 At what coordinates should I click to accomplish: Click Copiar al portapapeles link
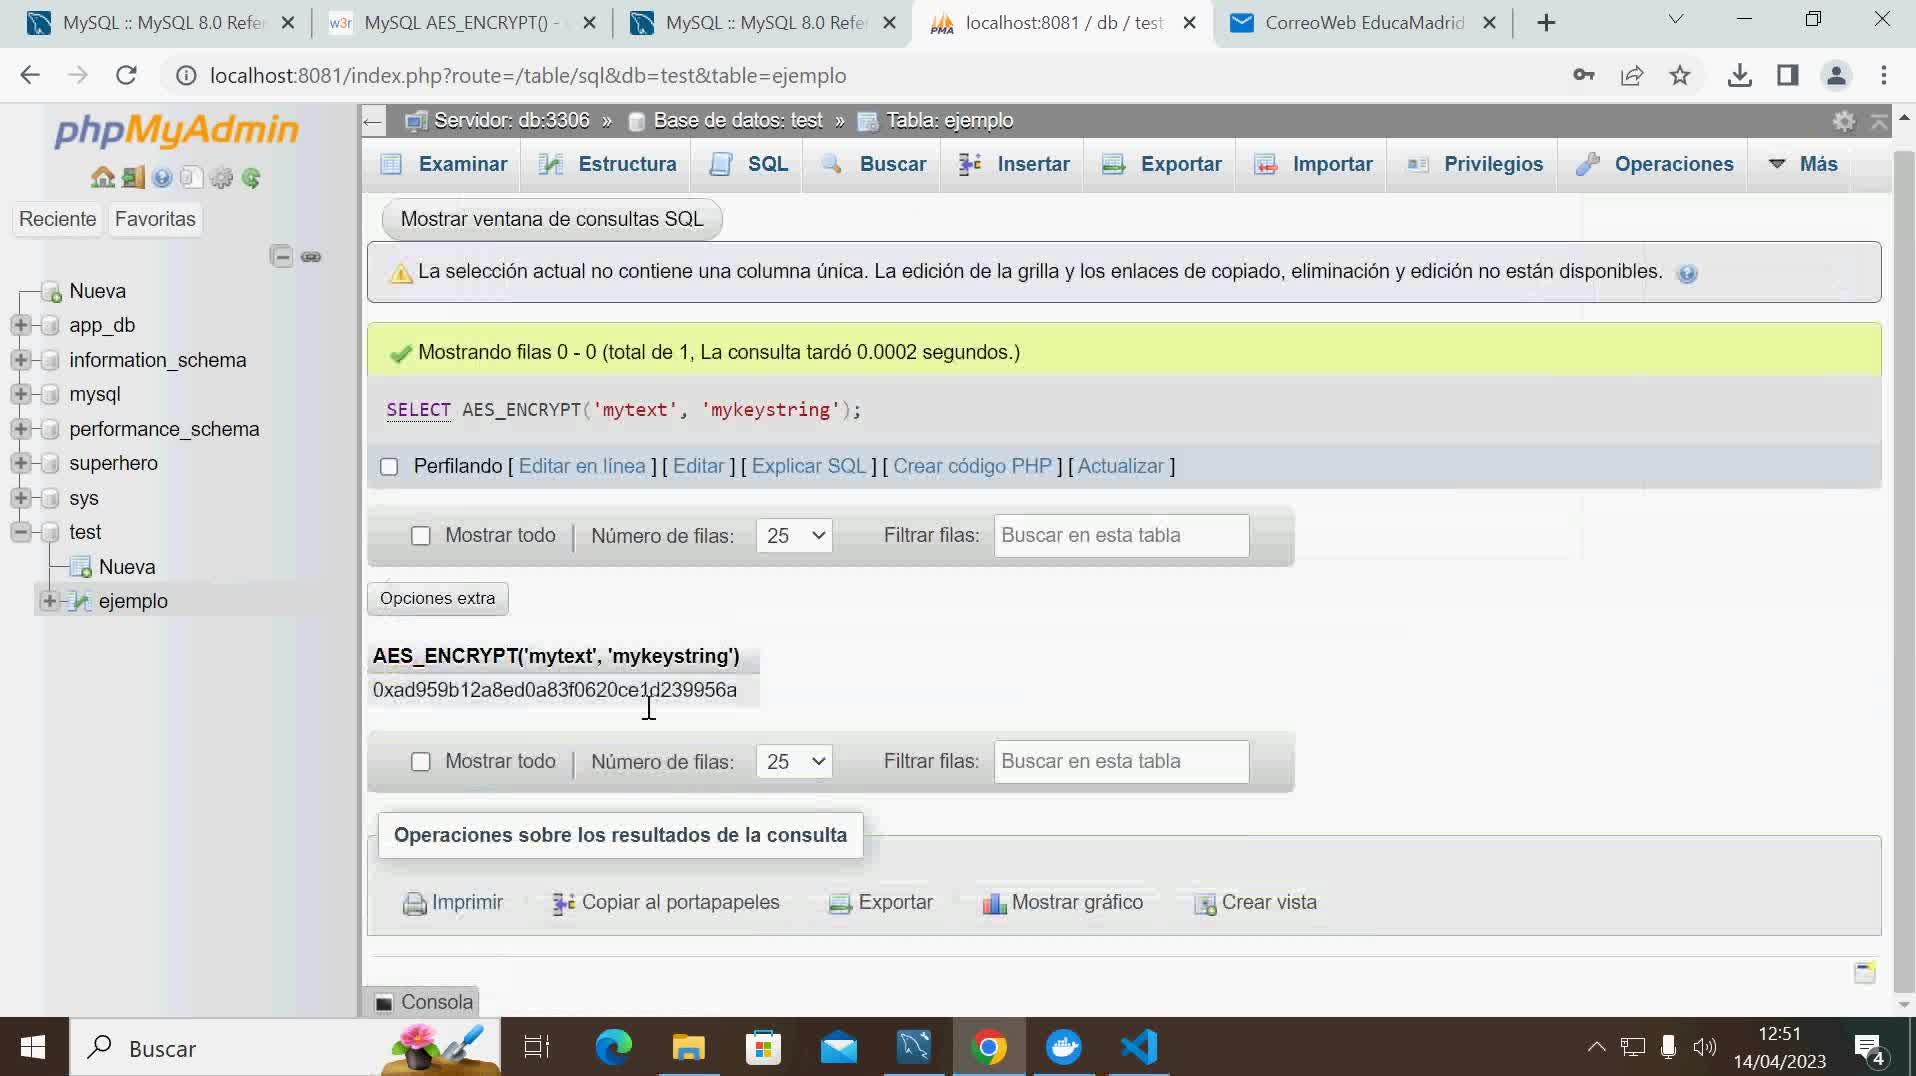(x=666, y=903)
